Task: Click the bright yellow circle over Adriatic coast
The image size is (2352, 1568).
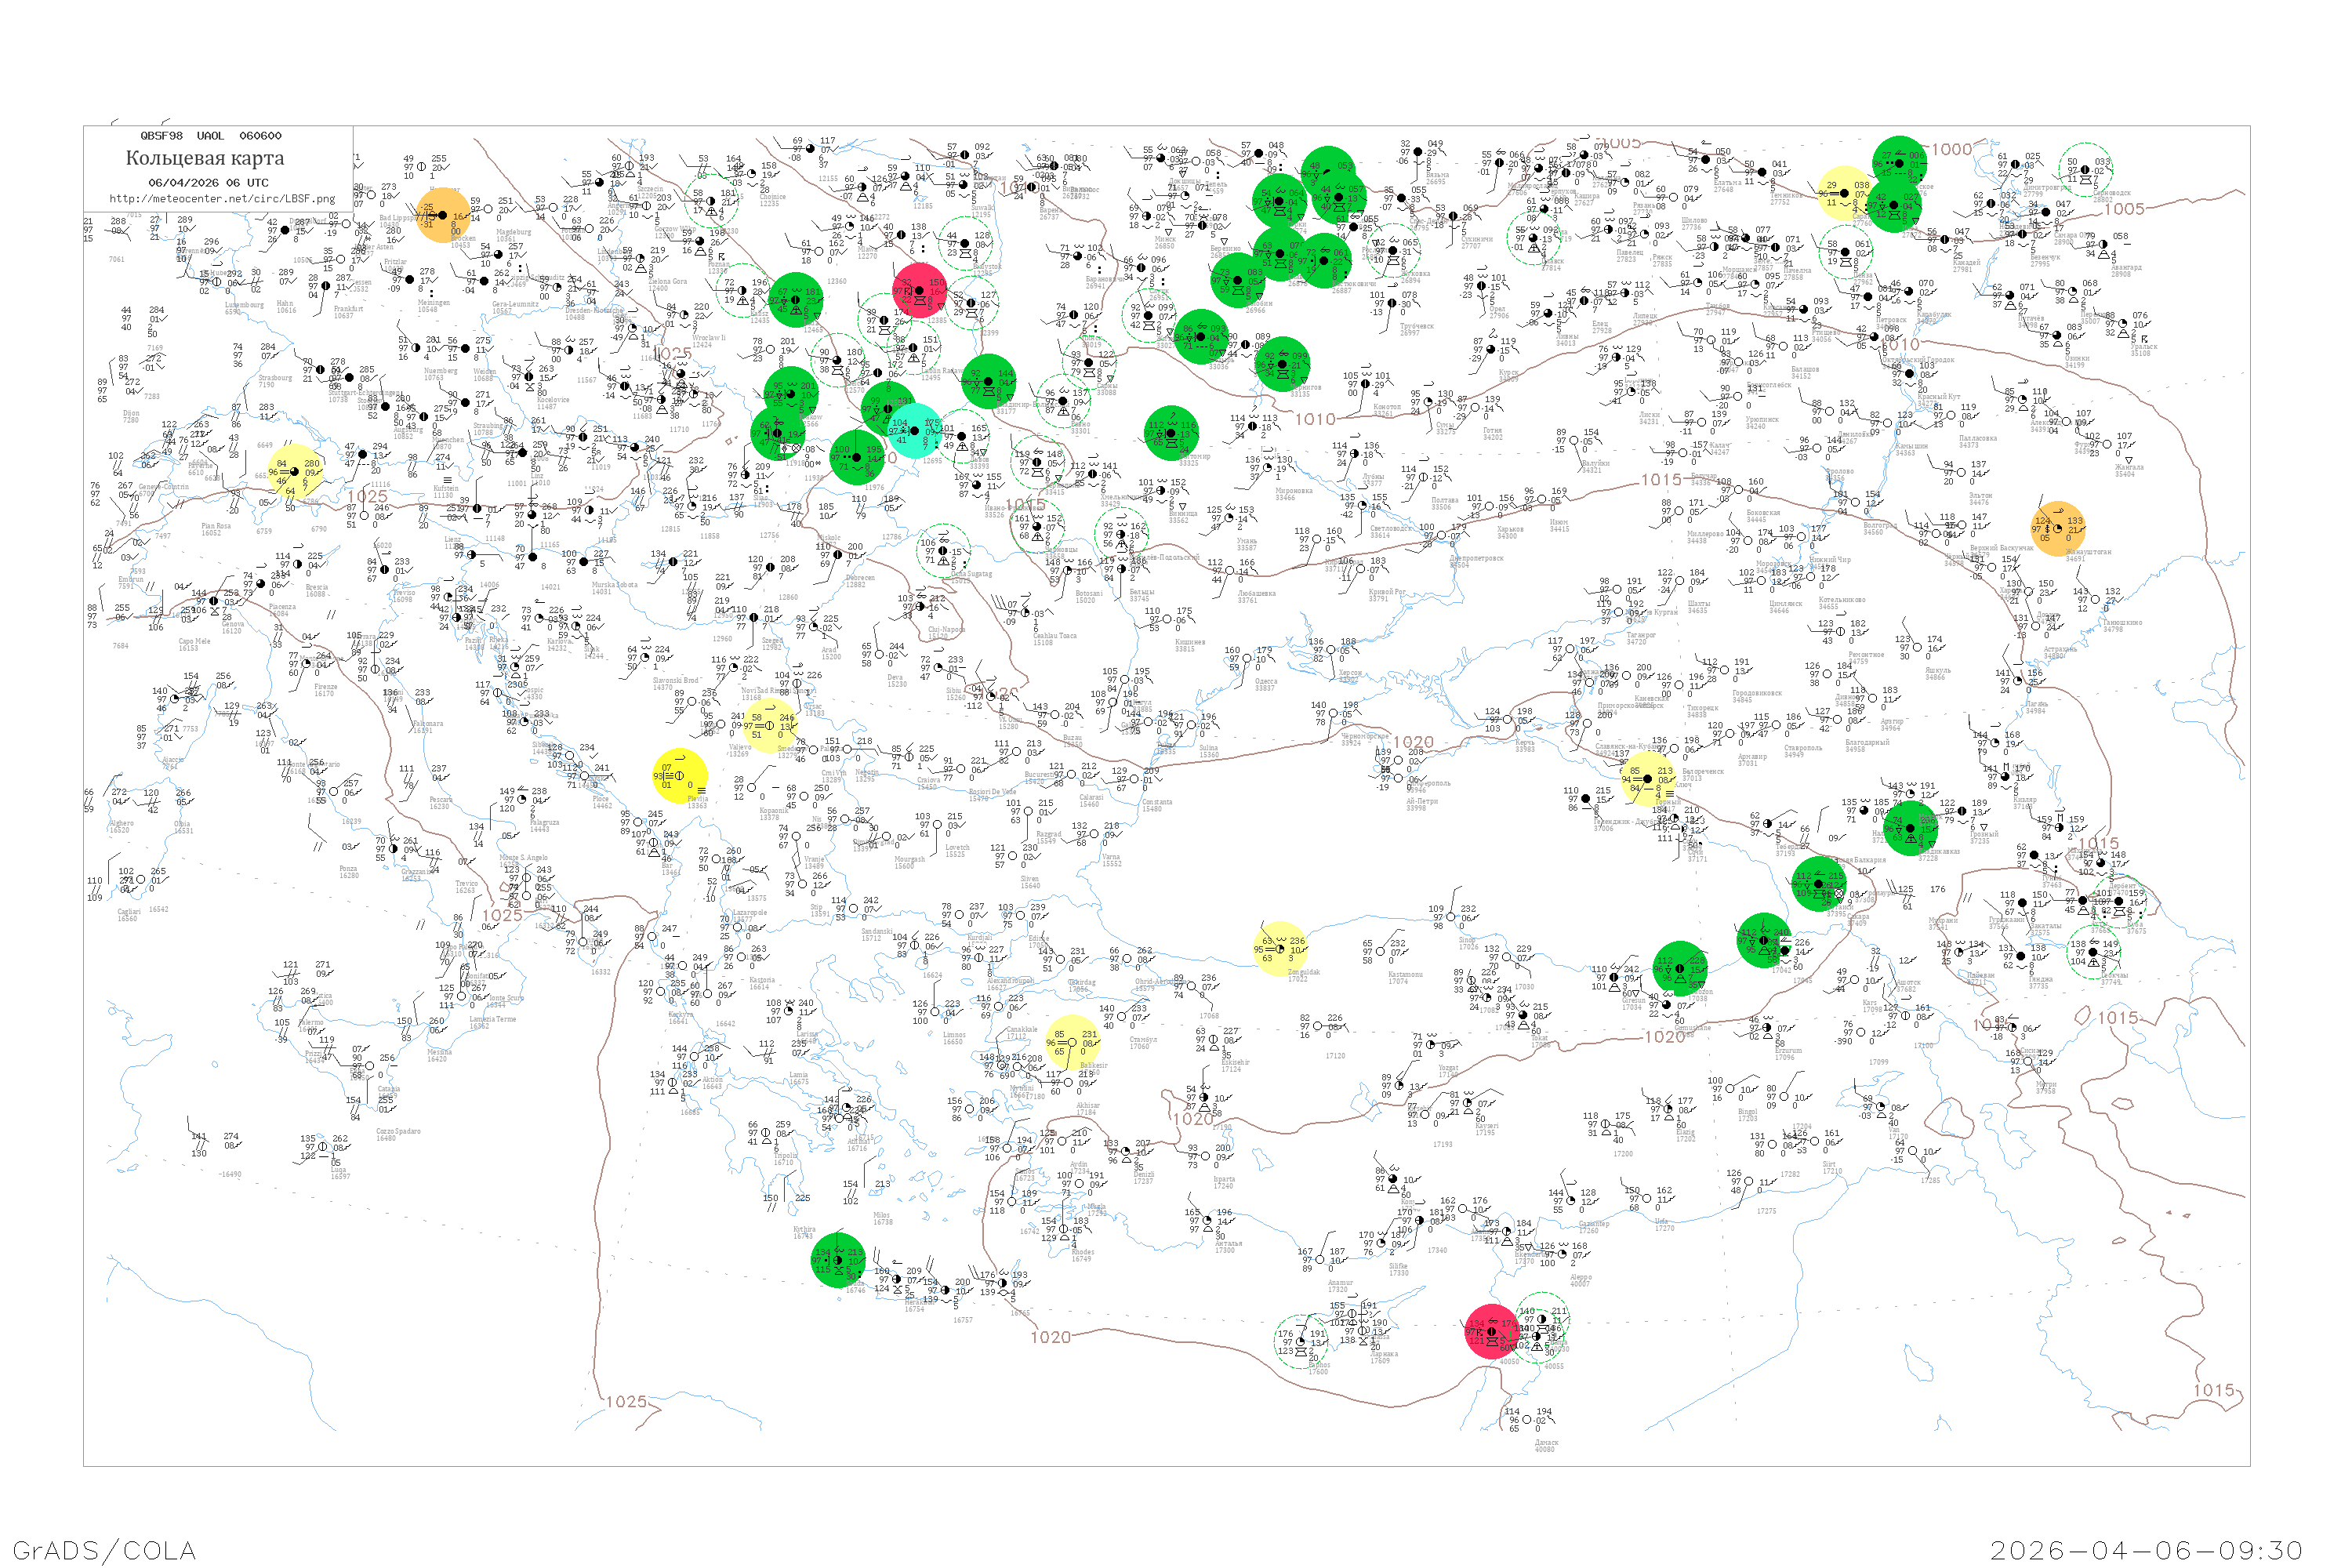Action: coord(680,775)
